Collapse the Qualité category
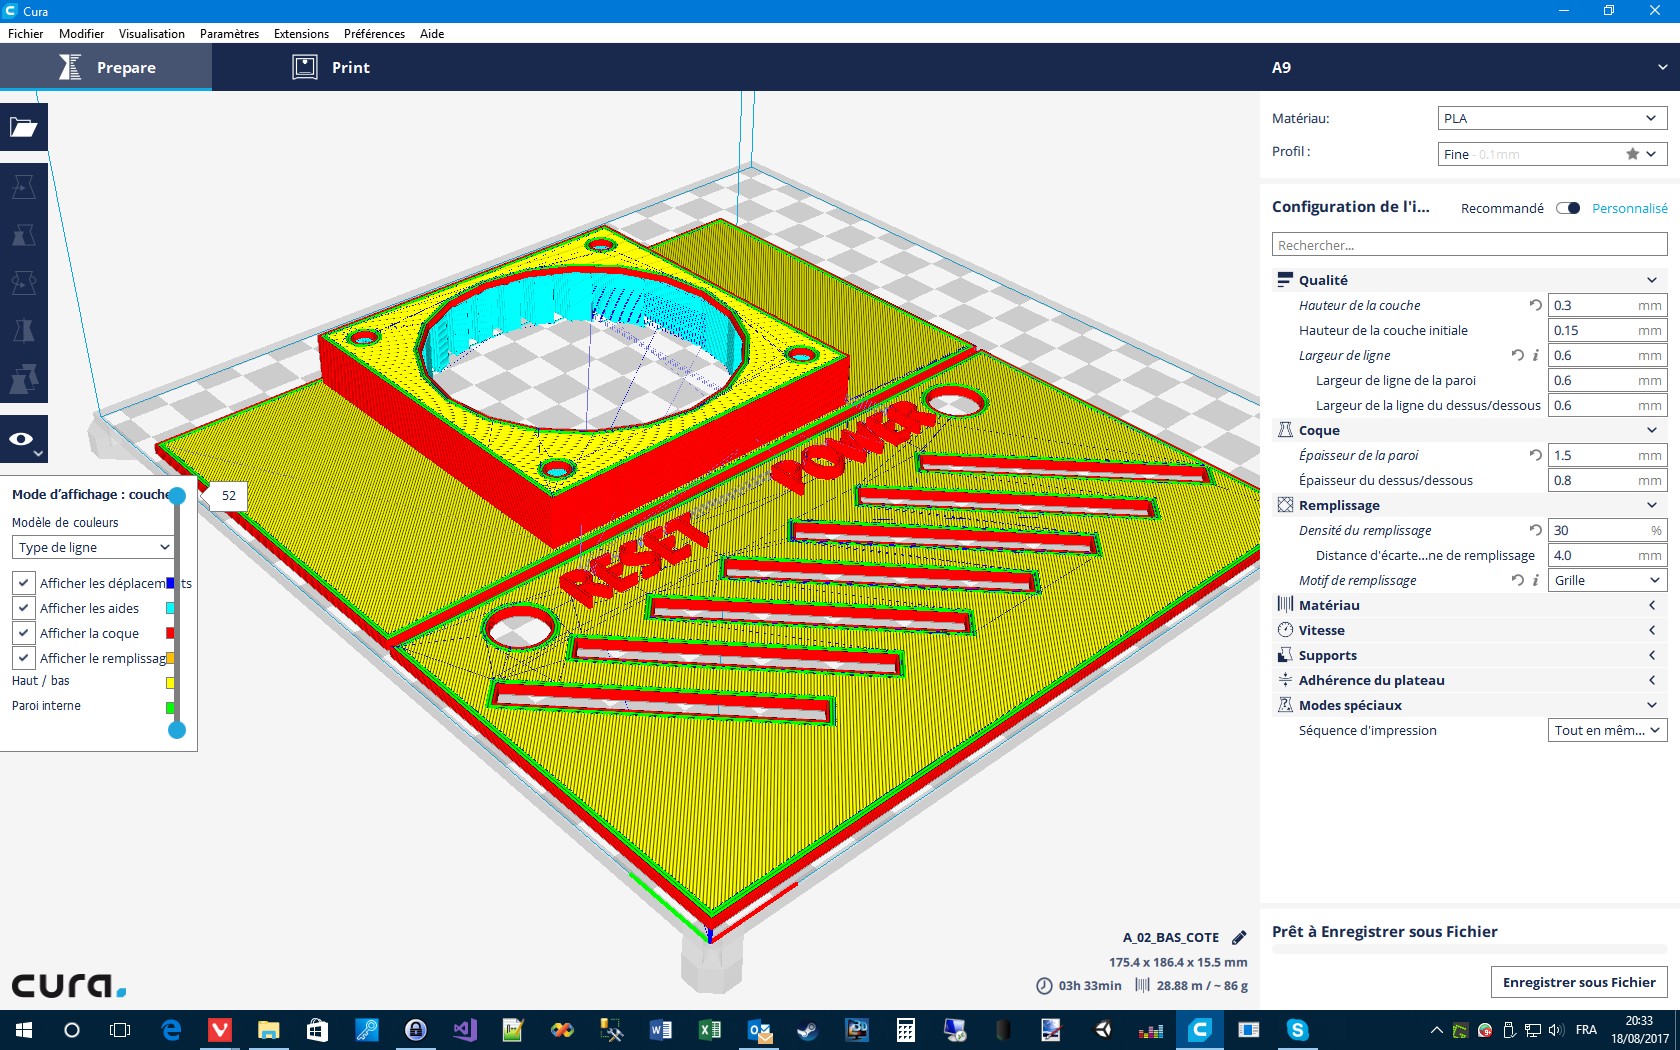Viewport: 1680px width, 1050px height. [1469, 280]
